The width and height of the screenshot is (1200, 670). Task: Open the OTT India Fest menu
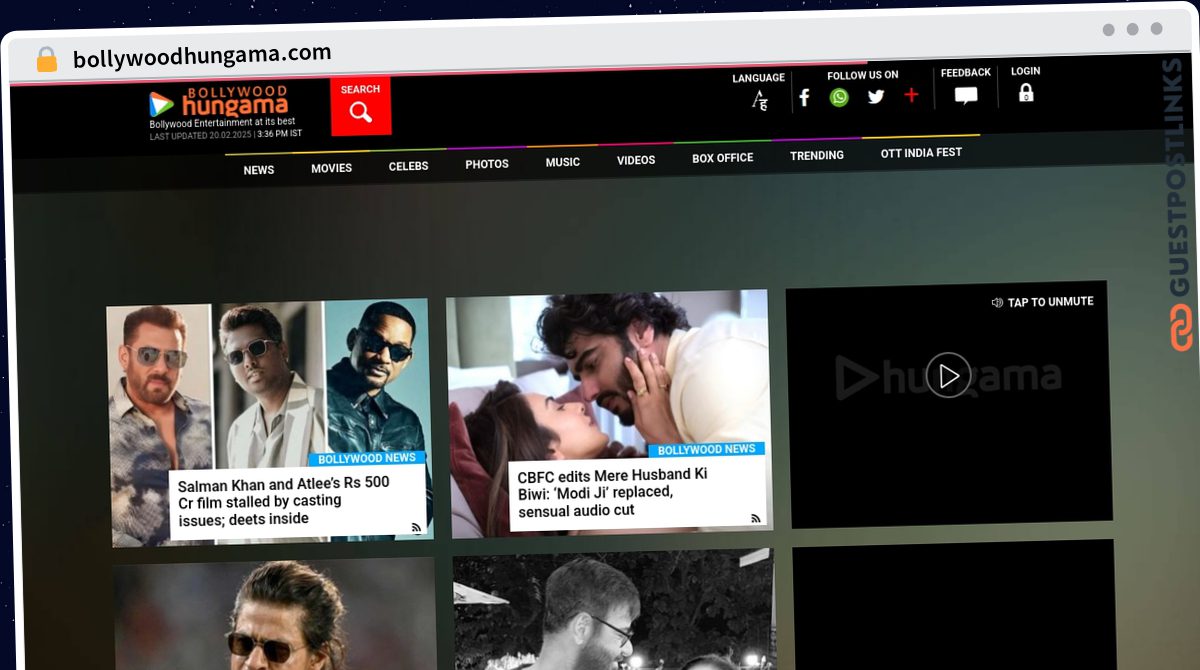[921, 152]
